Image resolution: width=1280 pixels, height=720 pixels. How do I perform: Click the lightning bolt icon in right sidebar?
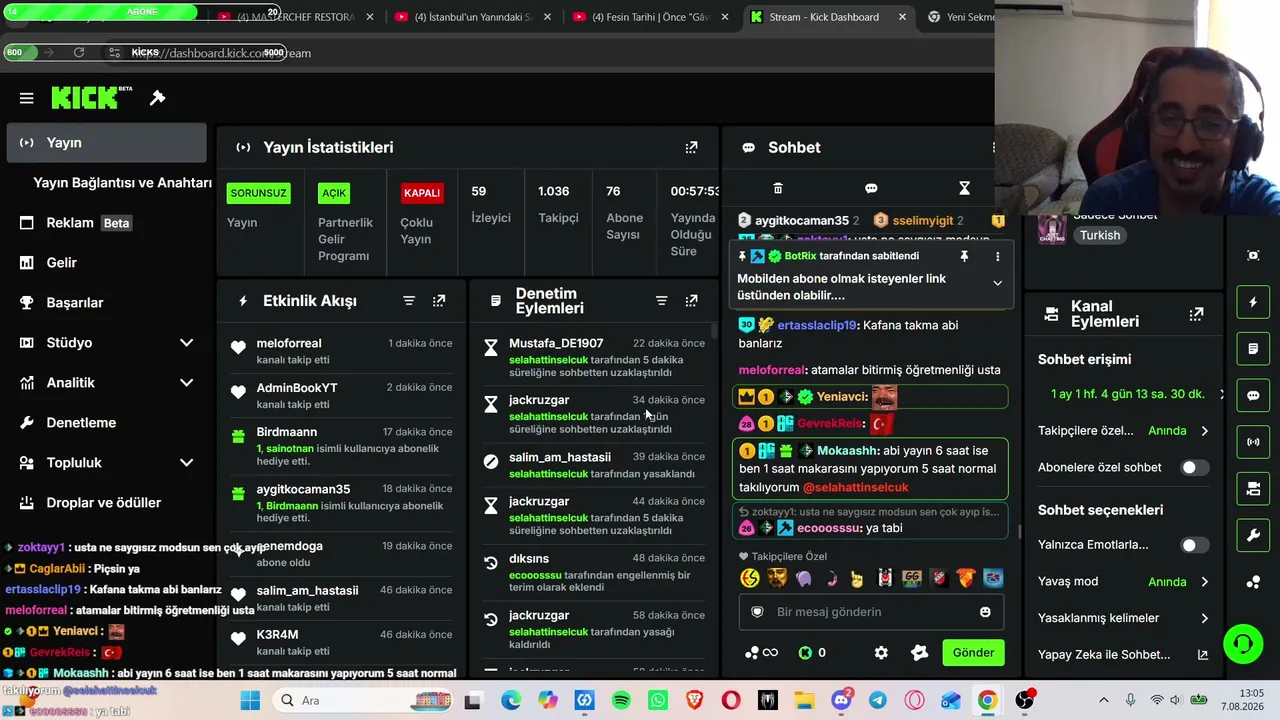pos(1253,302)
